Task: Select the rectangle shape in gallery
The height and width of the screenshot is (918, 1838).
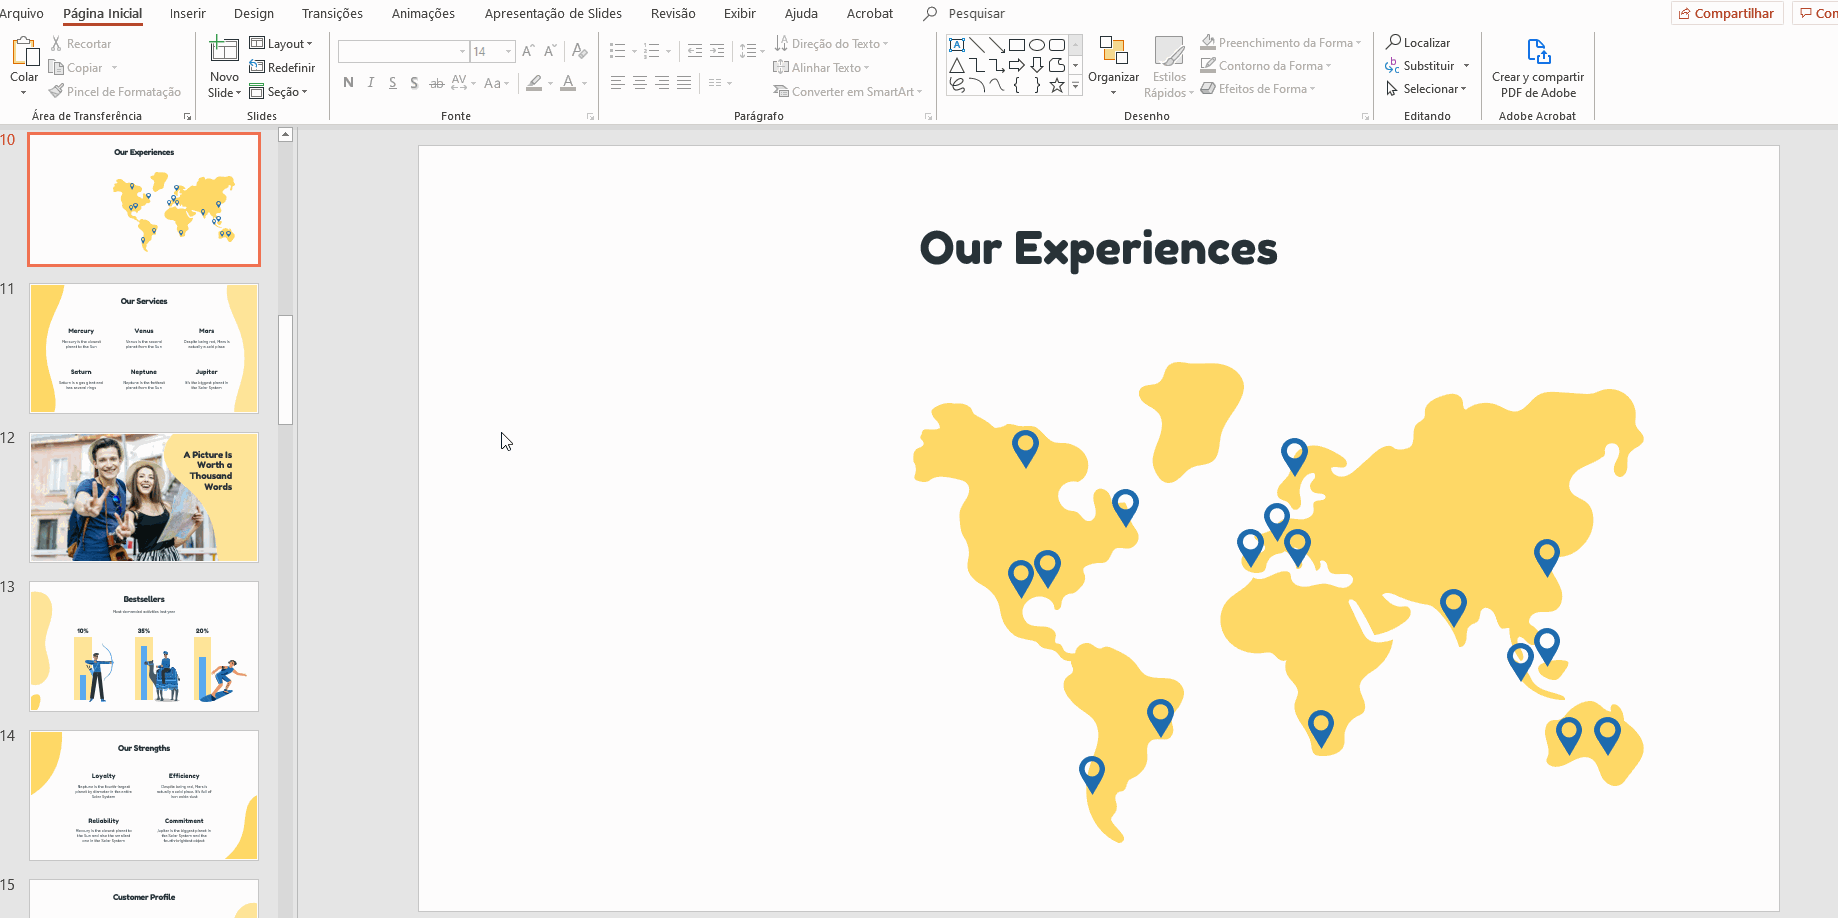Action: point(1017,45)
